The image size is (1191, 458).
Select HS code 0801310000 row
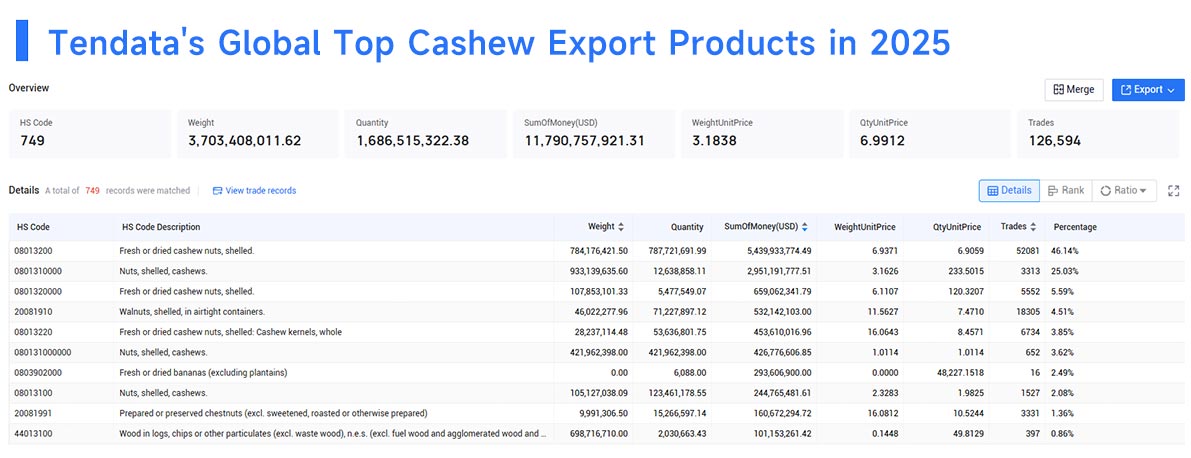click(x=596, y=271)
